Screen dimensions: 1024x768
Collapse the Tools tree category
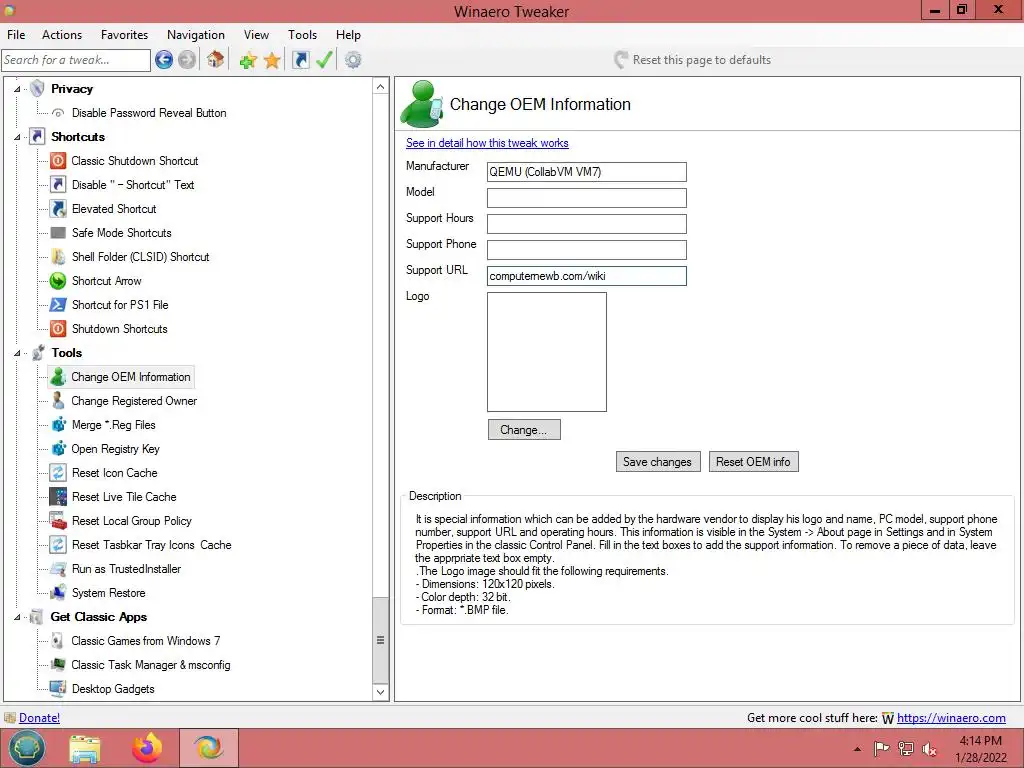[17, 353]
